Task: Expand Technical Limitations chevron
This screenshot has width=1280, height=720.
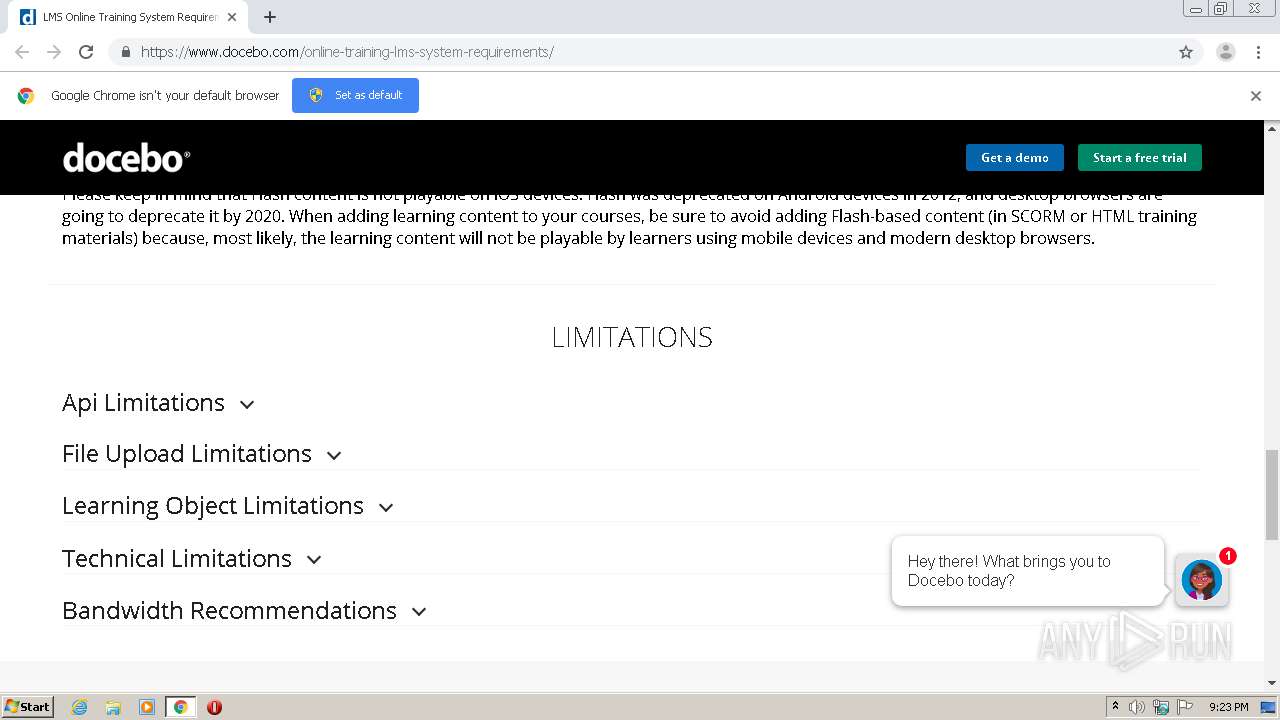Action: (314, 560)
